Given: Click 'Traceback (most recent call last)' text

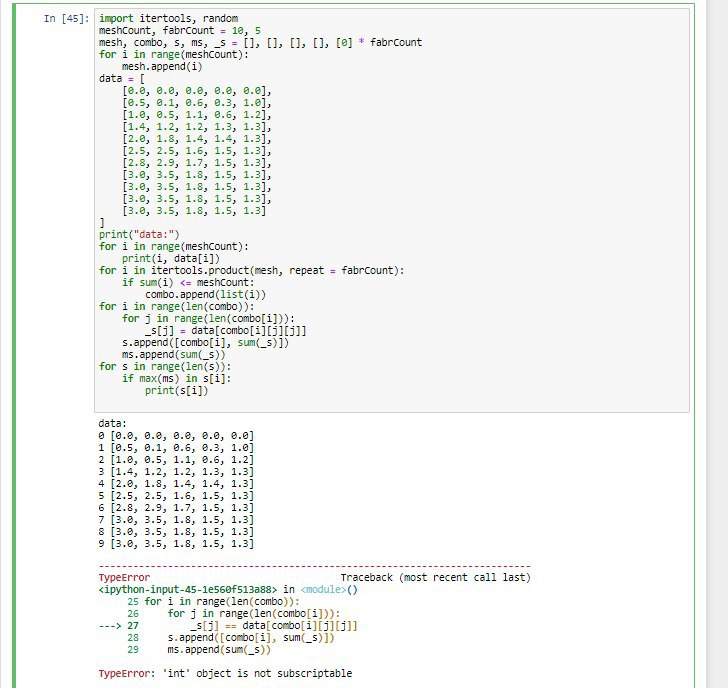Looking at the screenshot, I should click(435, 578).
